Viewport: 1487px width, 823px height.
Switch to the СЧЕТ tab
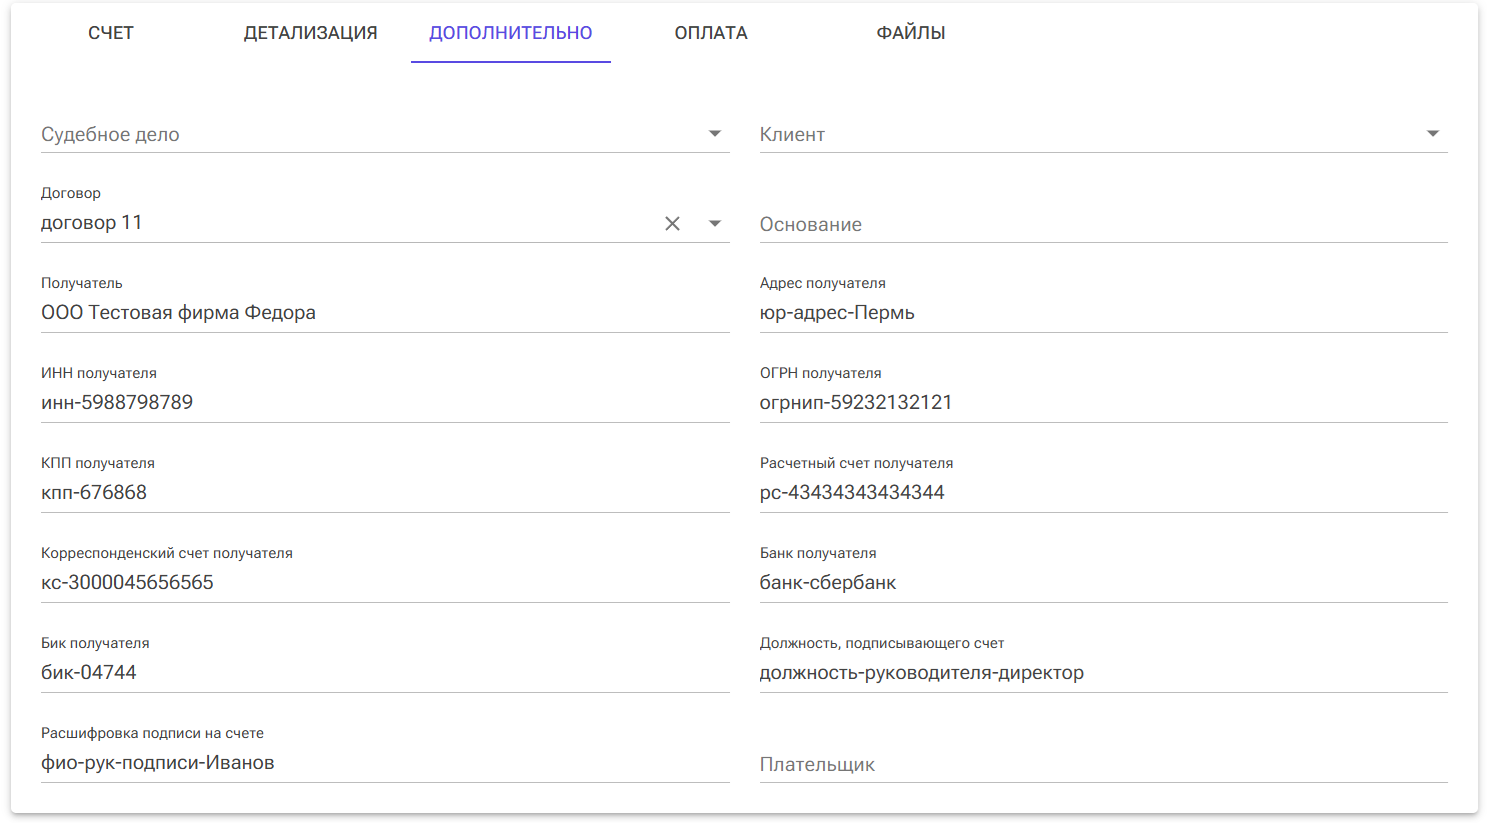coord(111,33)
